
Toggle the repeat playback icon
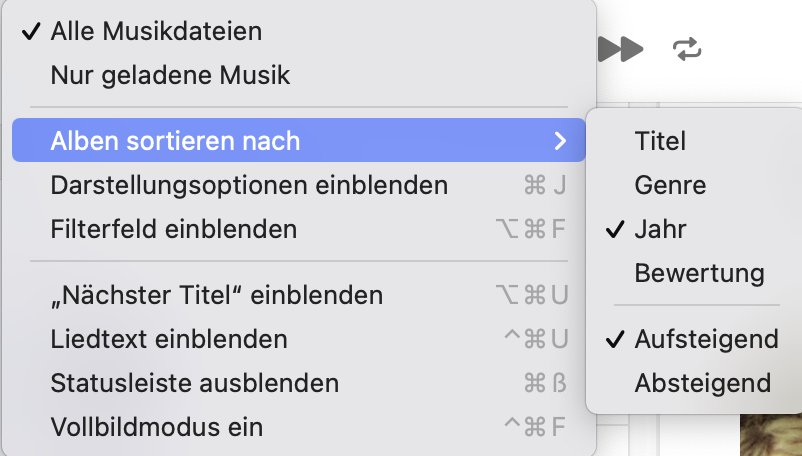688,48
